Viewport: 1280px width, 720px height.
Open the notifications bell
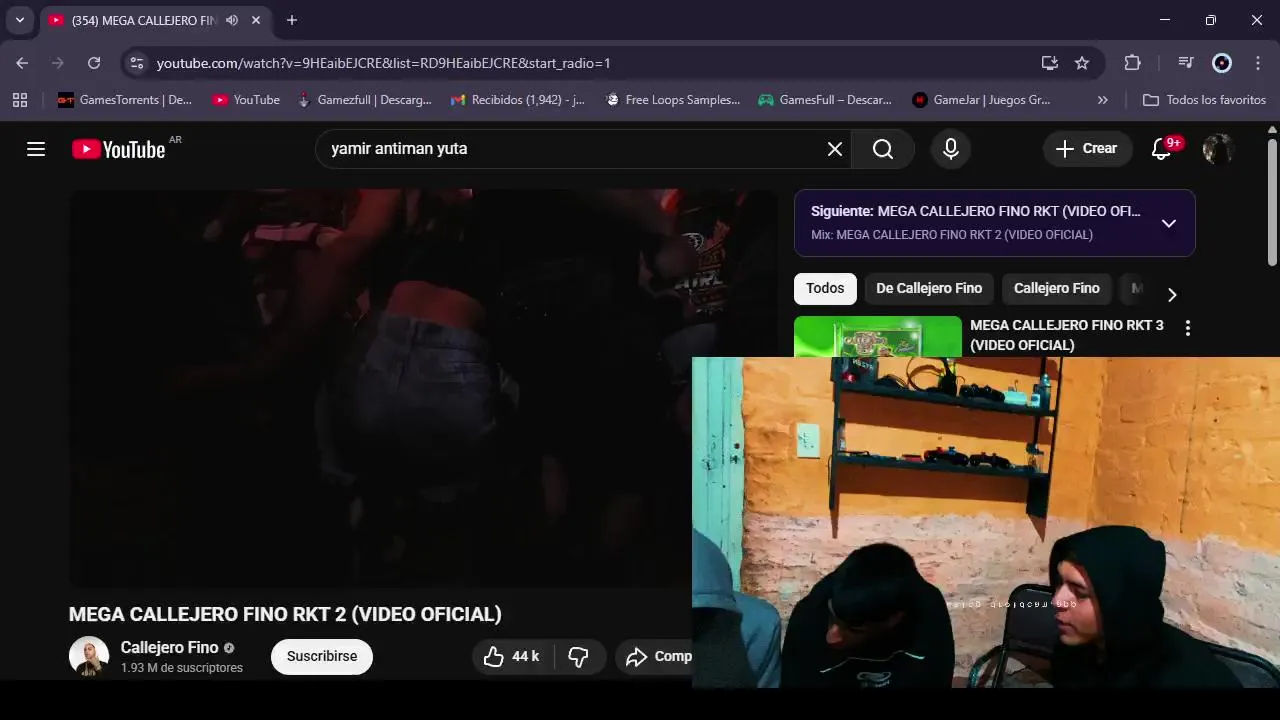point(1162,149)
